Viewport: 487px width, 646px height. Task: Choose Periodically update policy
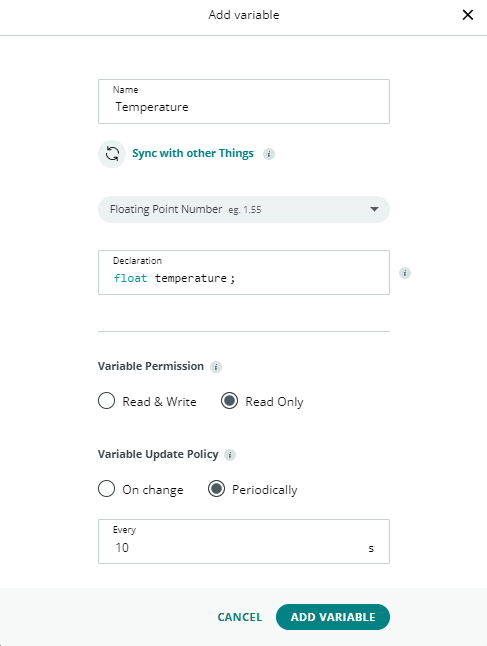(216, 489)
